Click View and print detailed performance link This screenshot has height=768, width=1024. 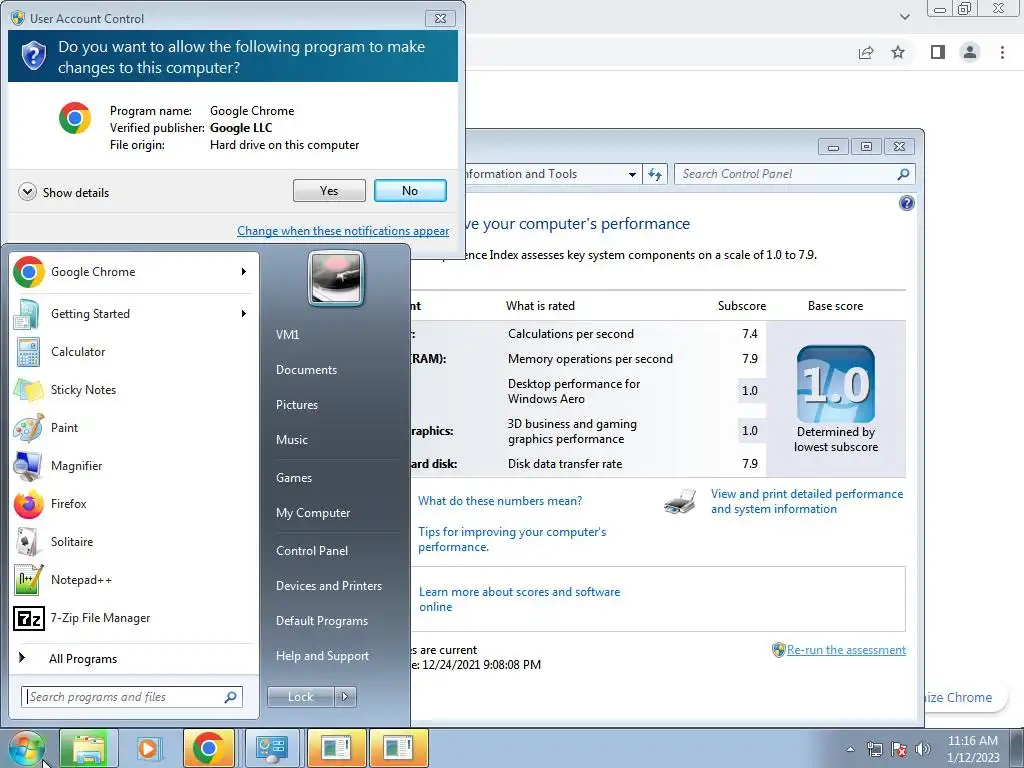[807, 502]
